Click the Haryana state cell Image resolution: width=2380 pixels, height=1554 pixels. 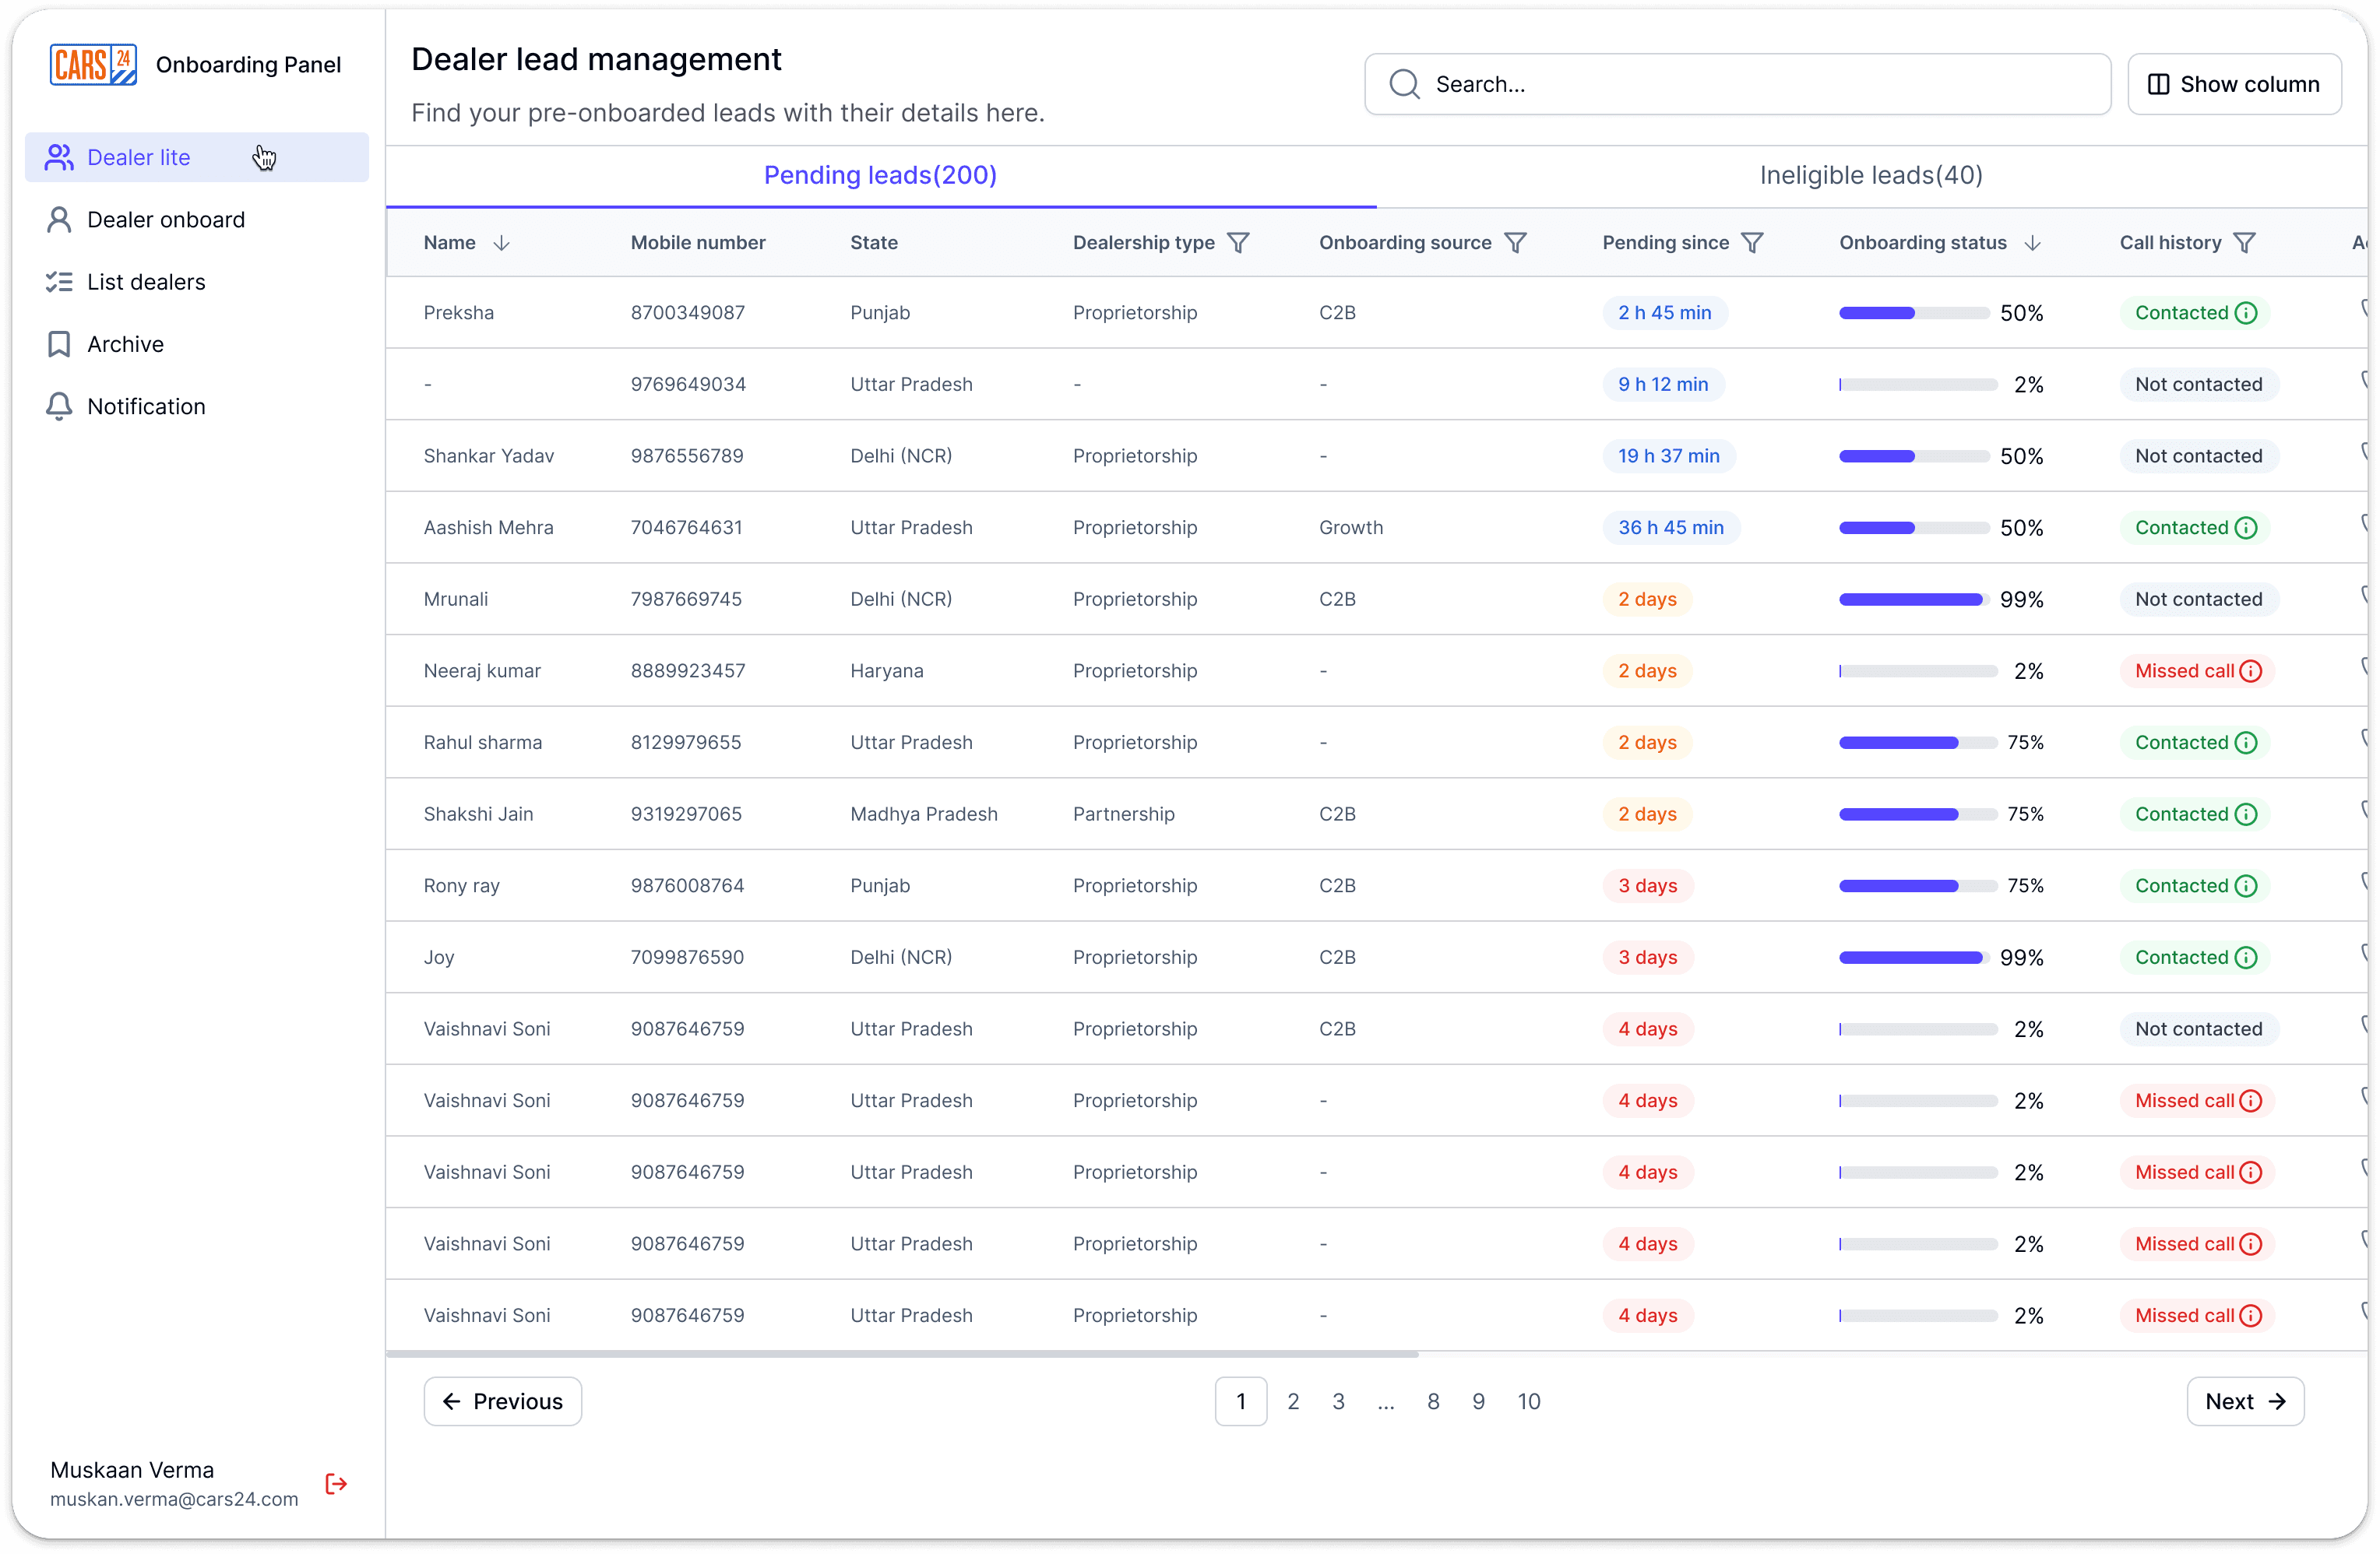coord(887,671)
